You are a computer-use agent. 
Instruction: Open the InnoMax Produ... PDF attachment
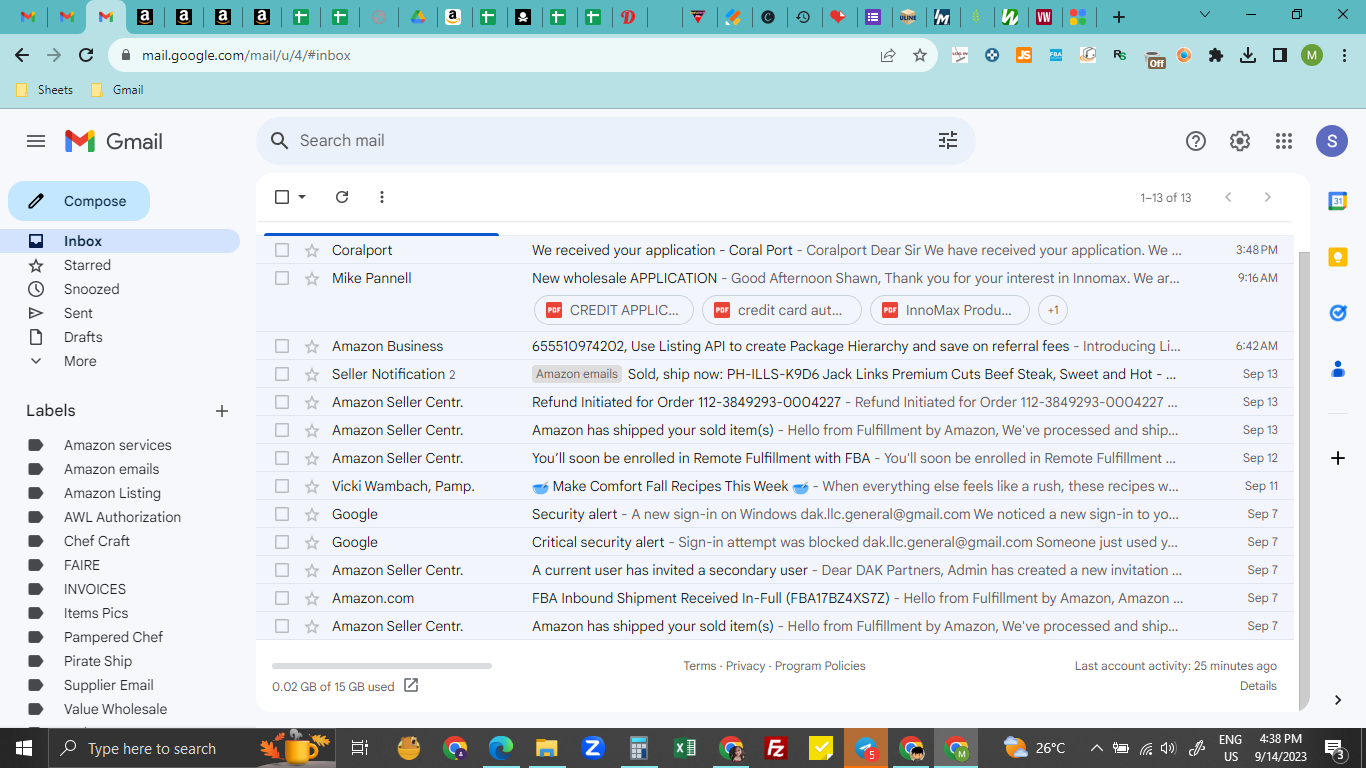950,310
